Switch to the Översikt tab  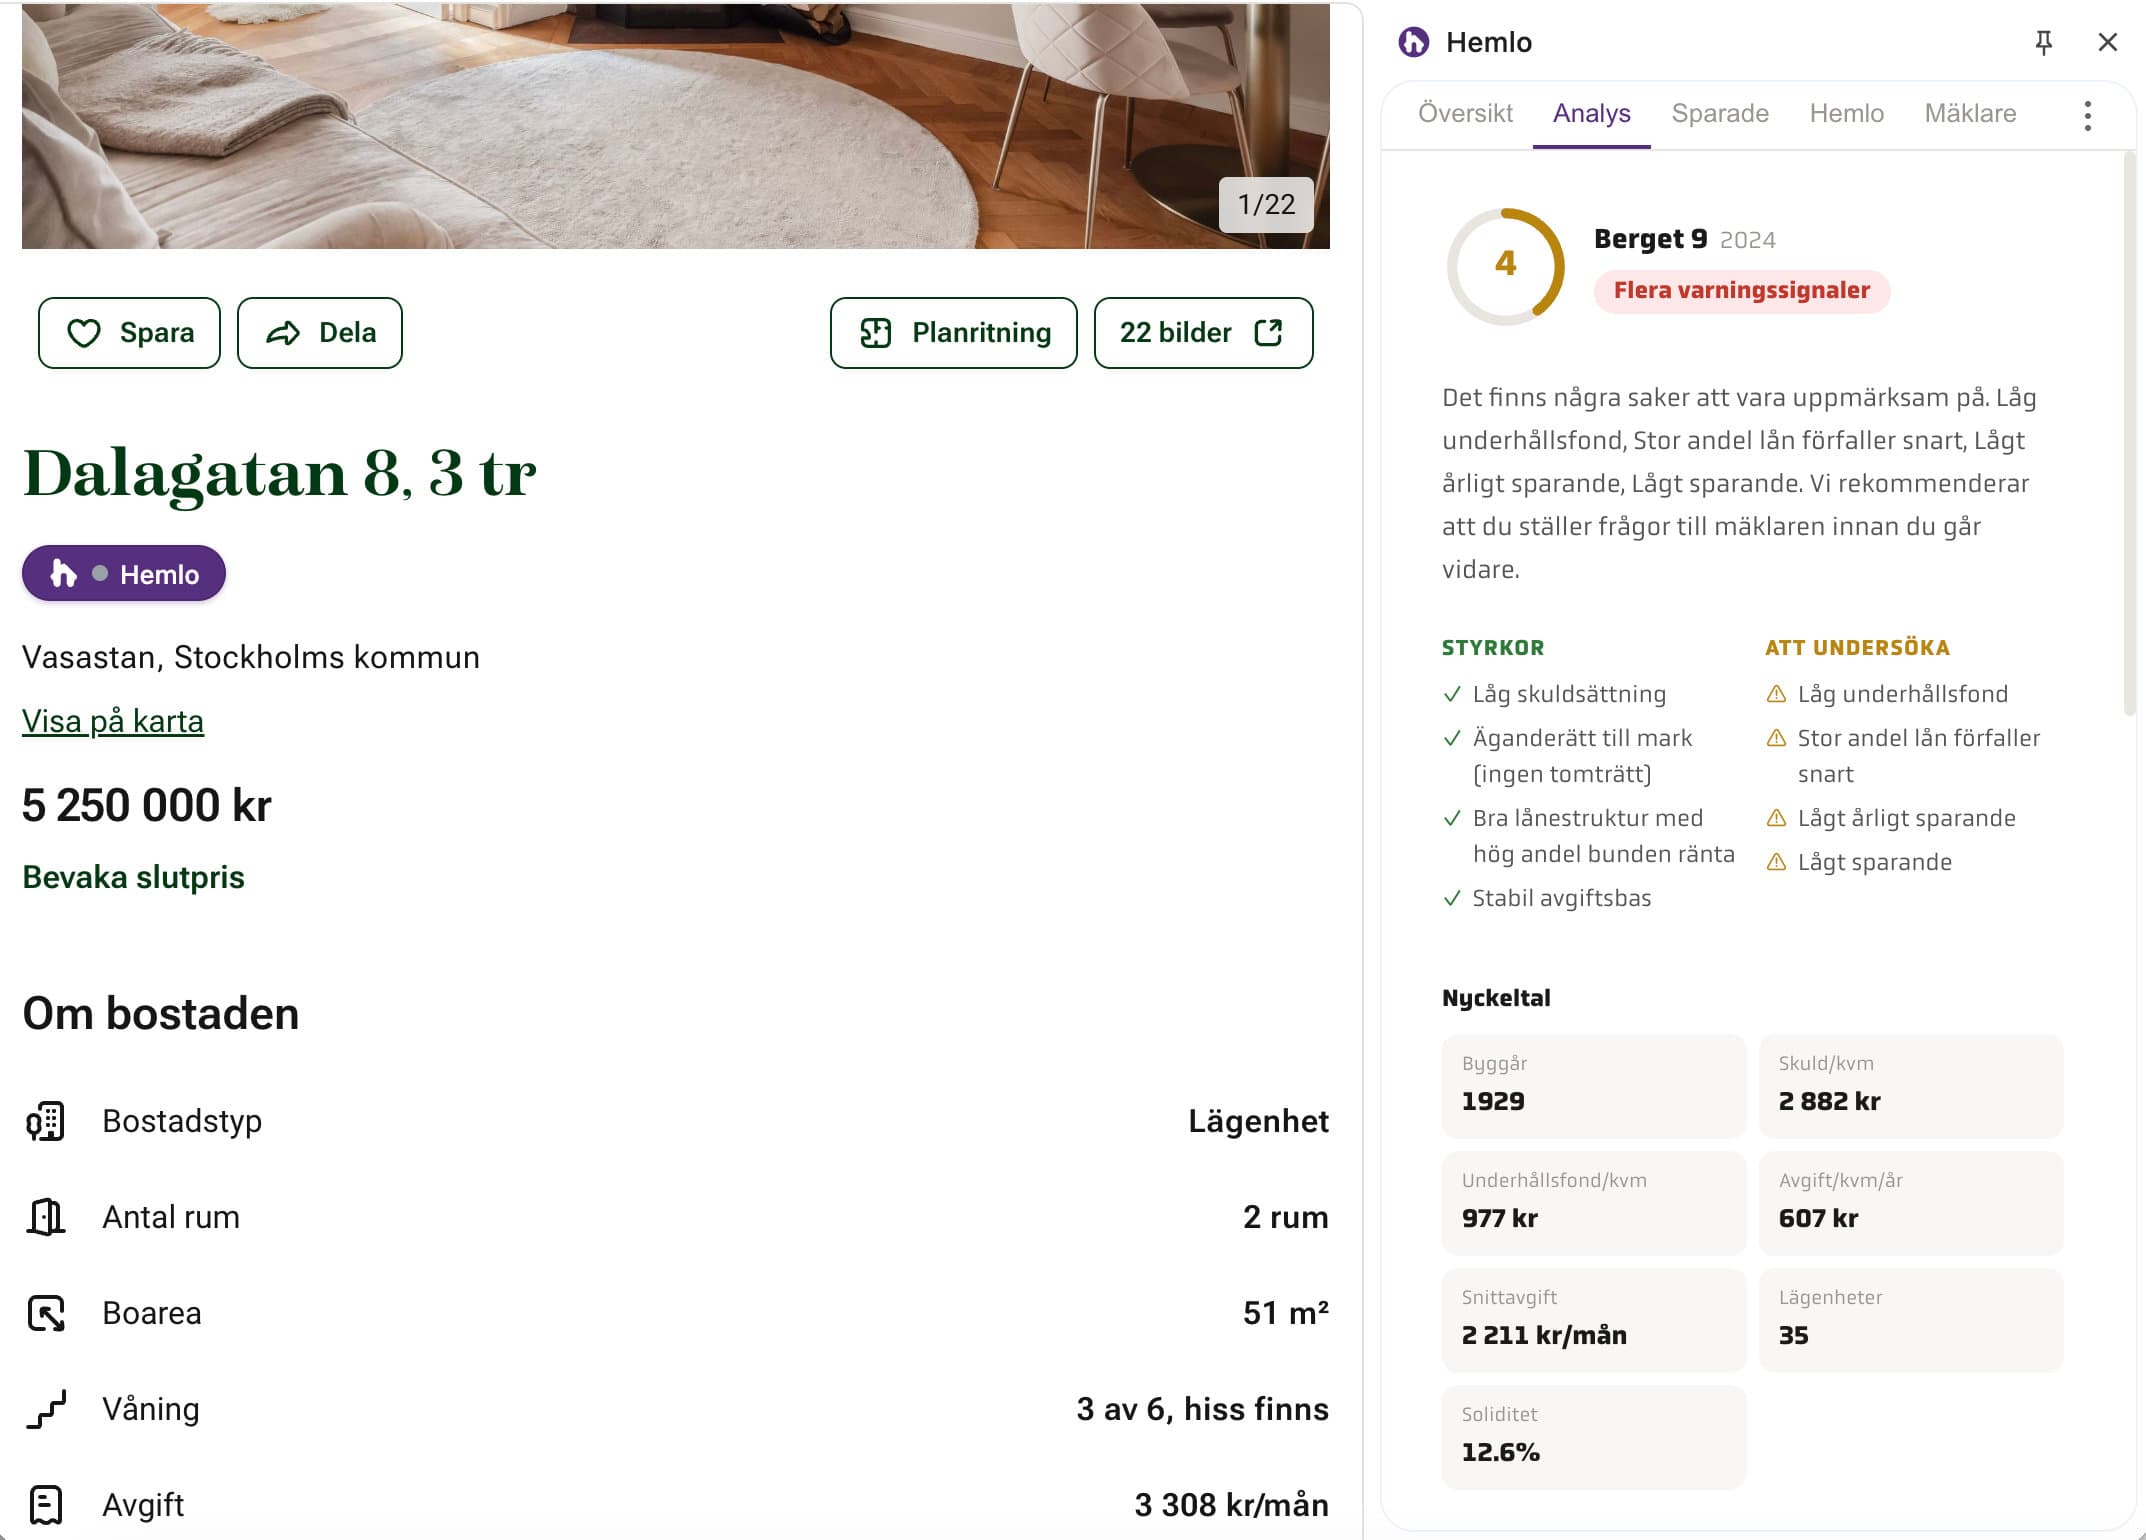click(x=1466, y=113)
